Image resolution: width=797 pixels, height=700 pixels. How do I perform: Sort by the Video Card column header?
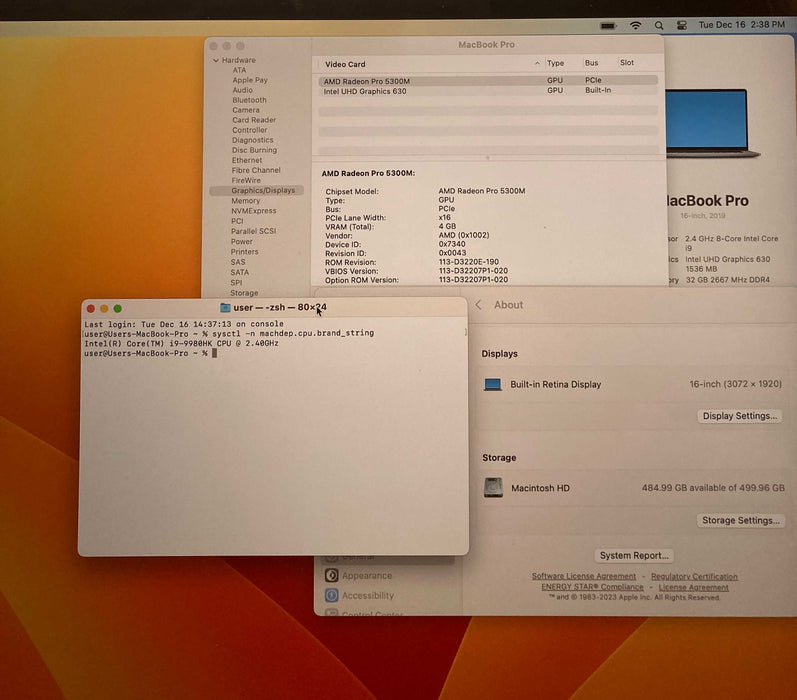345,64
